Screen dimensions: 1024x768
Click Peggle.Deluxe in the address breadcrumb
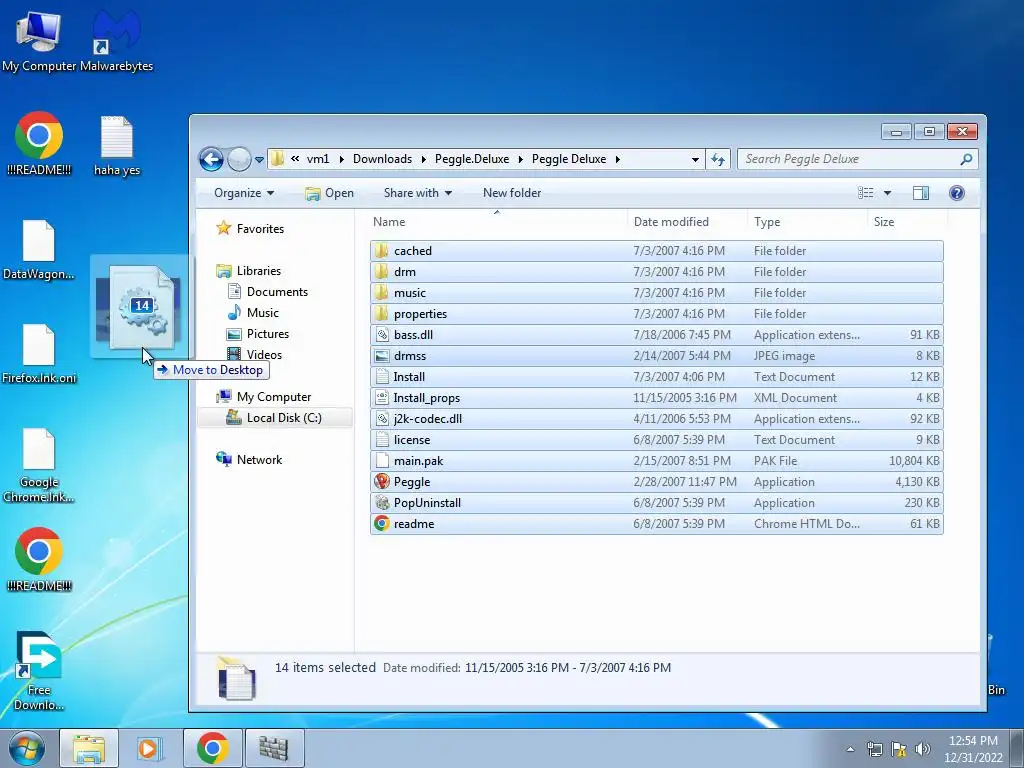(x=472, y=159)
